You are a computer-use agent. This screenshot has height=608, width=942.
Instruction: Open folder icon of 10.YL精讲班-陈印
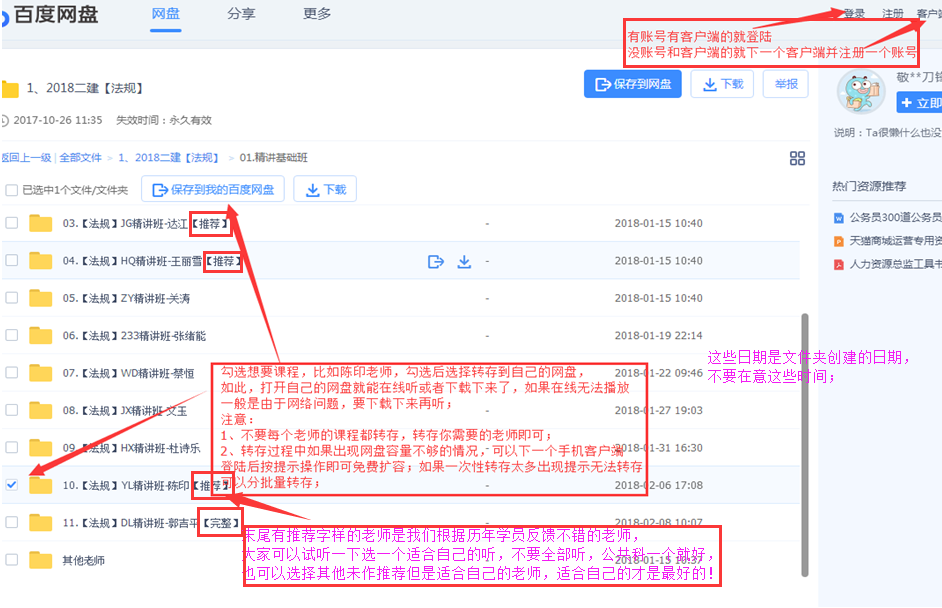[x=40, y=485]
